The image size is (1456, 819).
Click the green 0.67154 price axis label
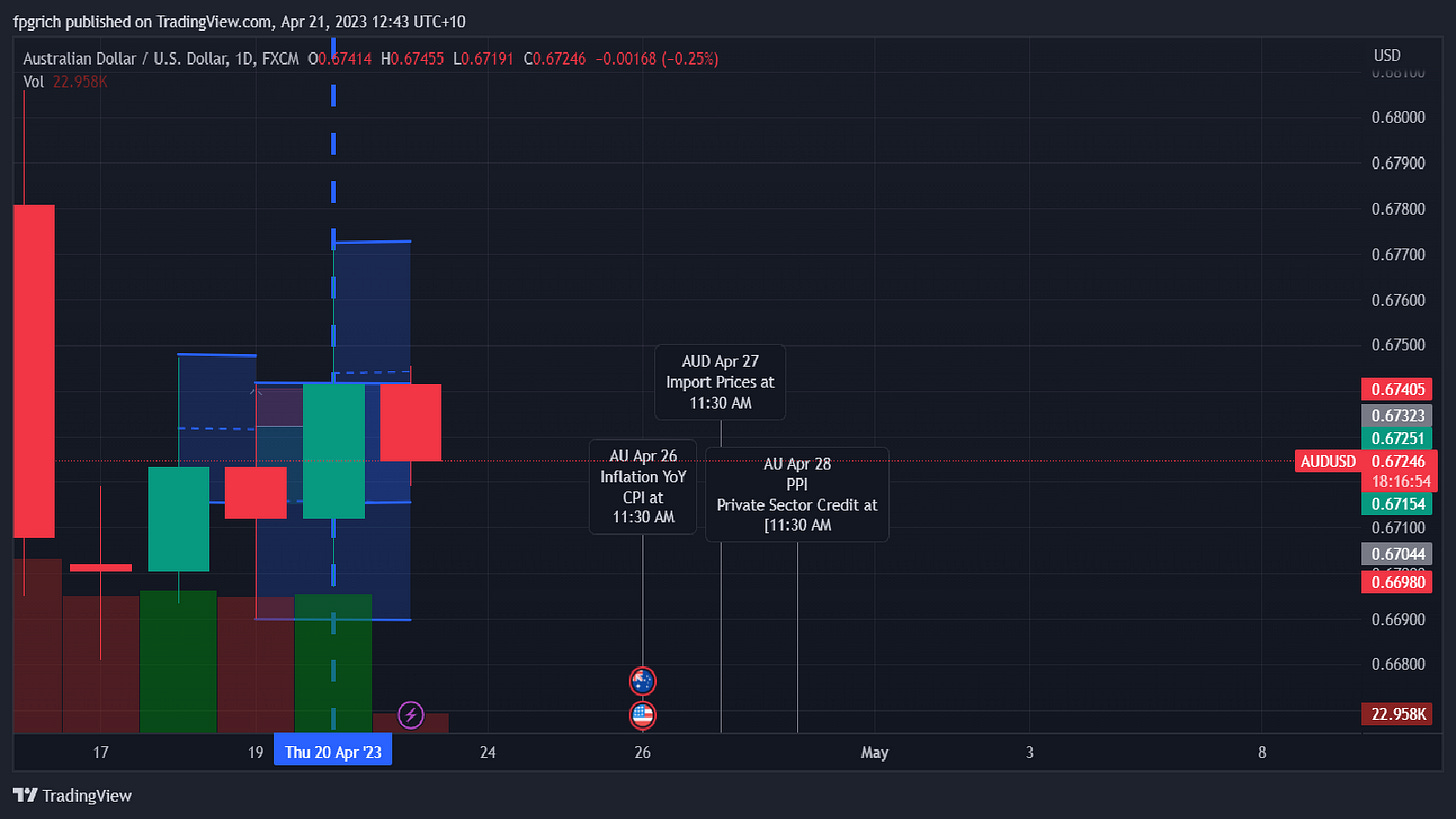coord(1396,503)
